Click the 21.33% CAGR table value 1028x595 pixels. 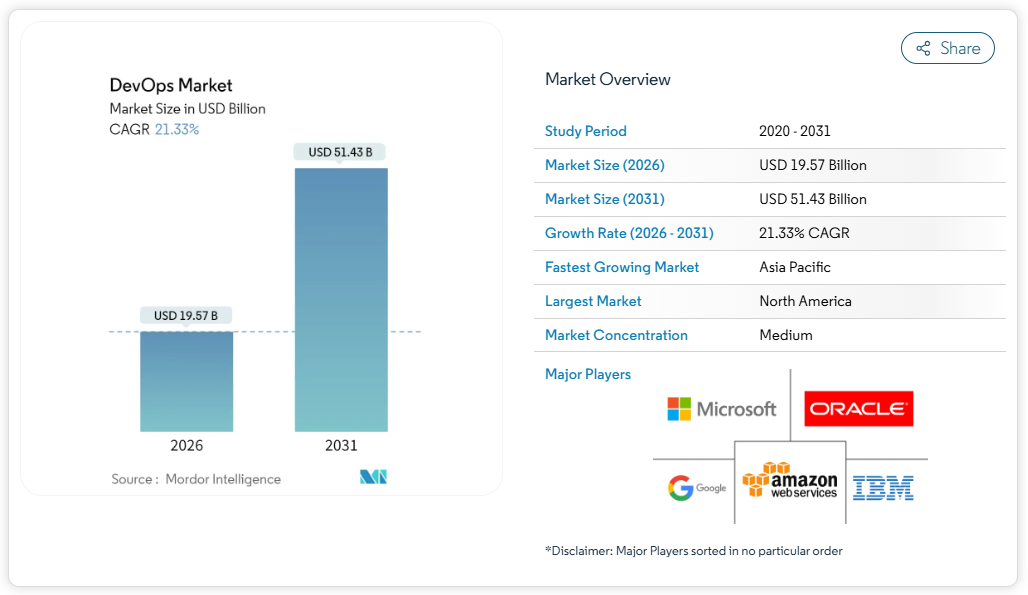point(804,233)
